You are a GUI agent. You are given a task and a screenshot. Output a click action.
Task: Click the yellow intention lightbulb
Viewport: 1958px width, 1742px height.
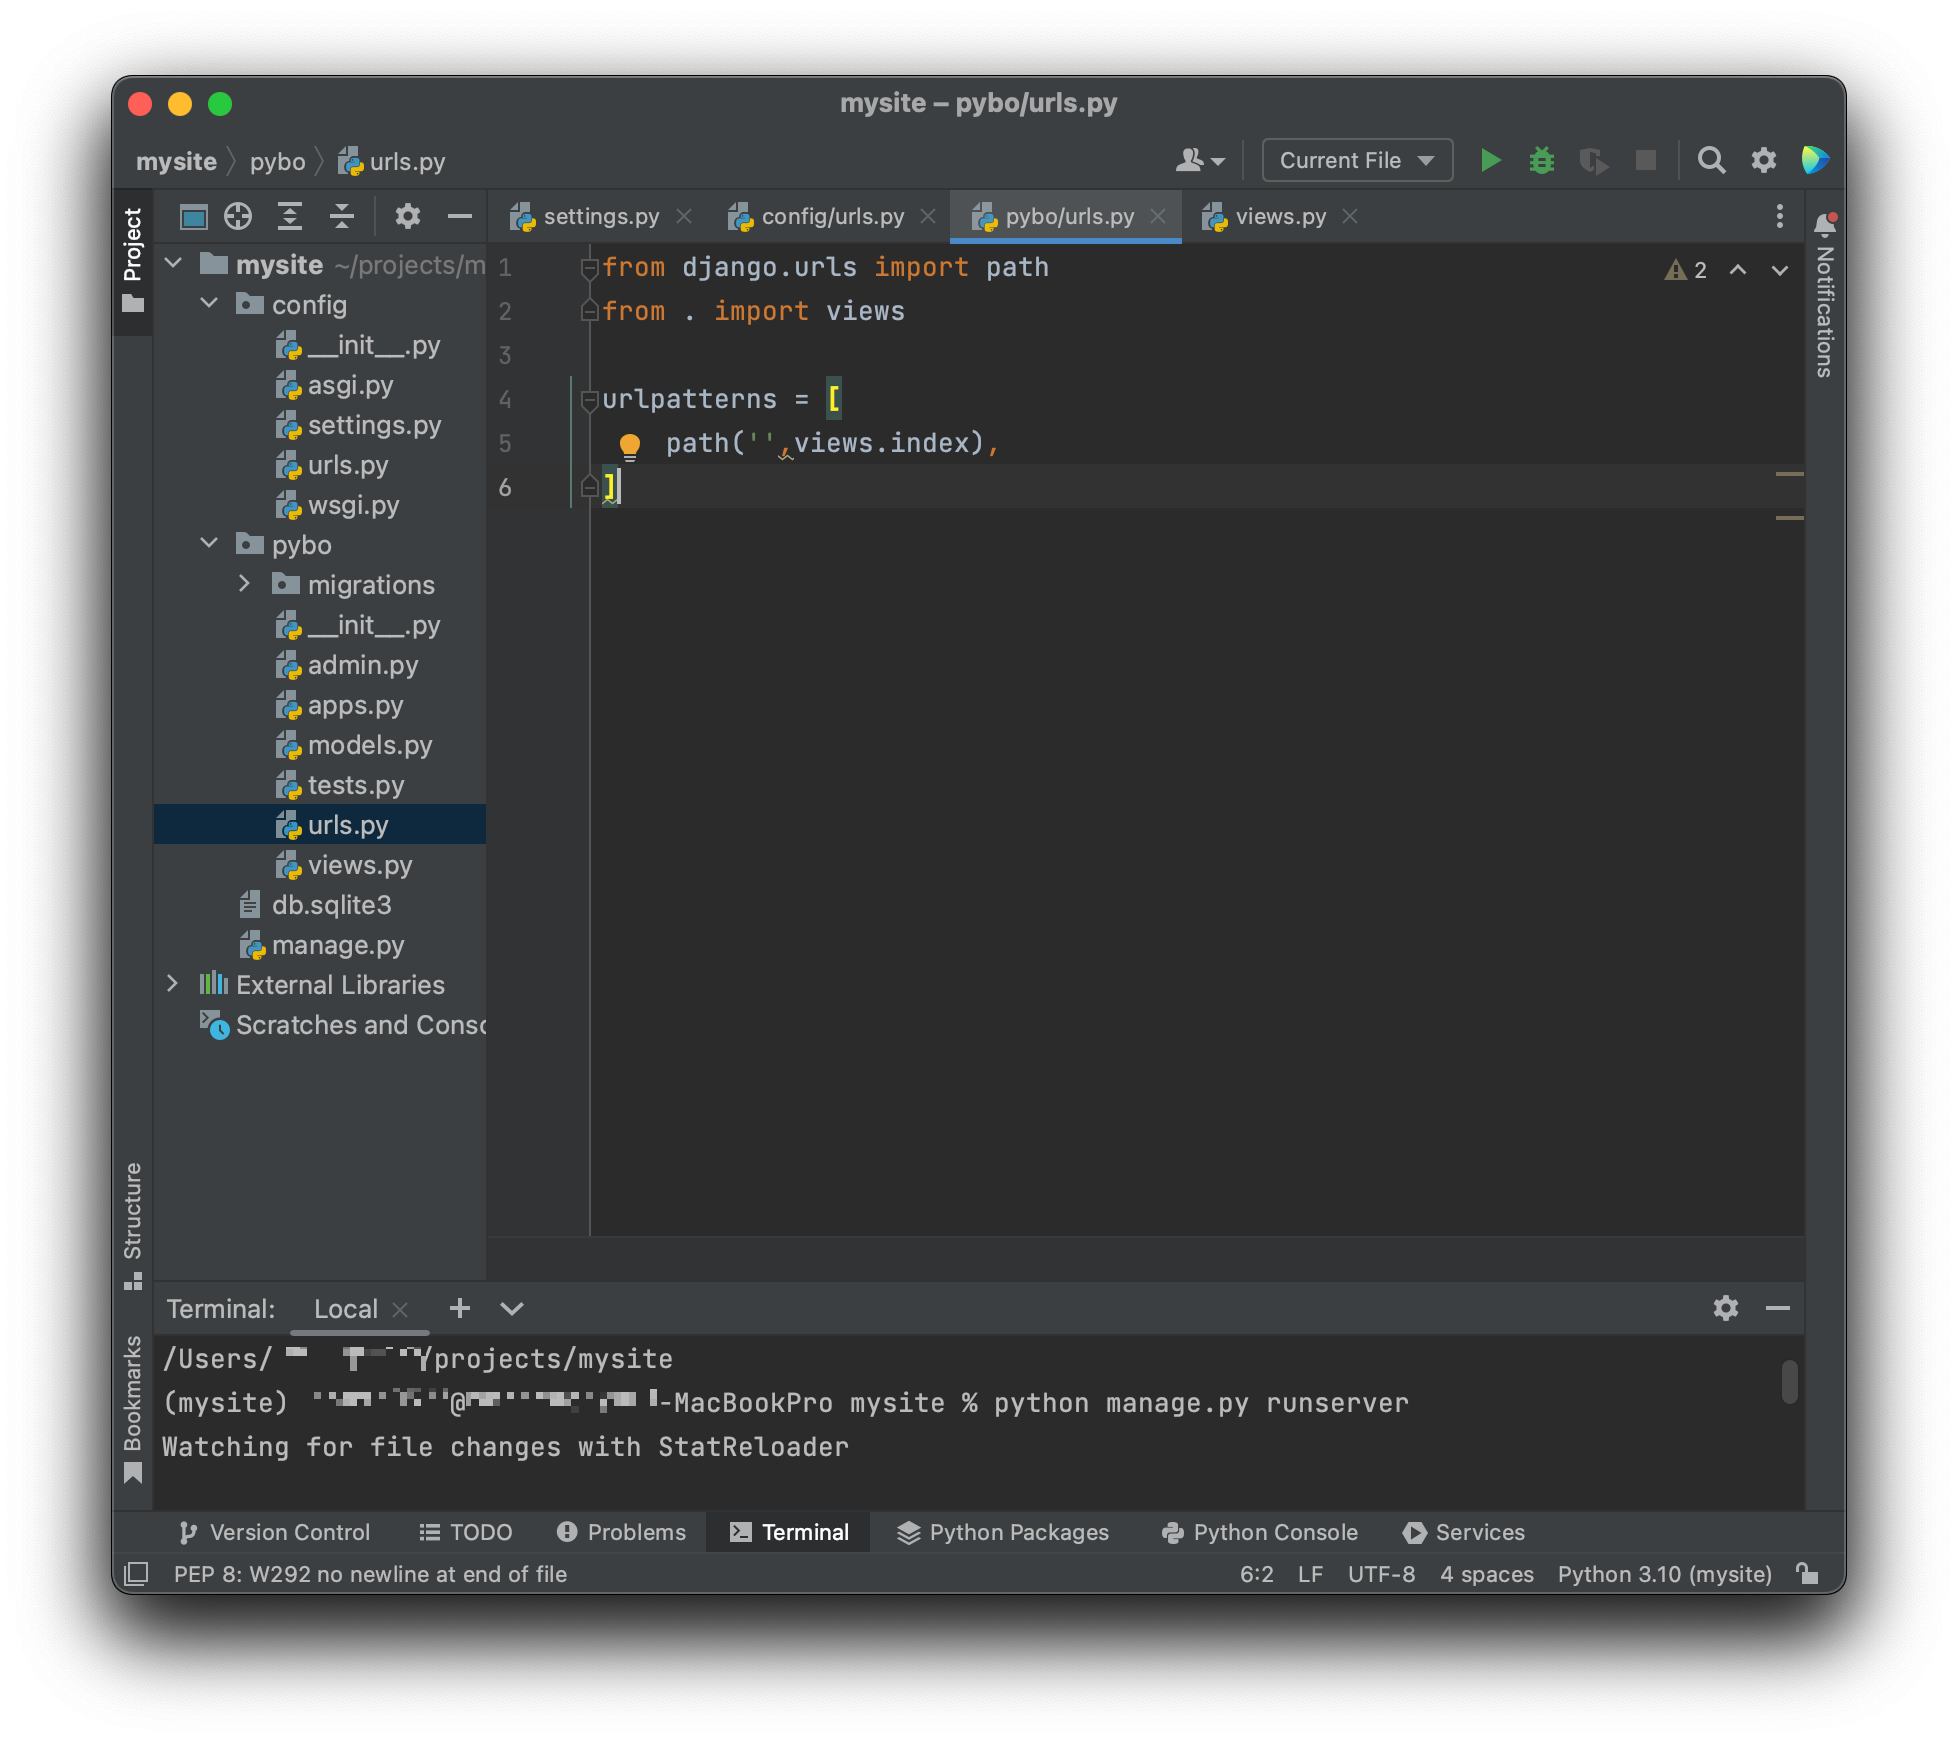(629, 445)
